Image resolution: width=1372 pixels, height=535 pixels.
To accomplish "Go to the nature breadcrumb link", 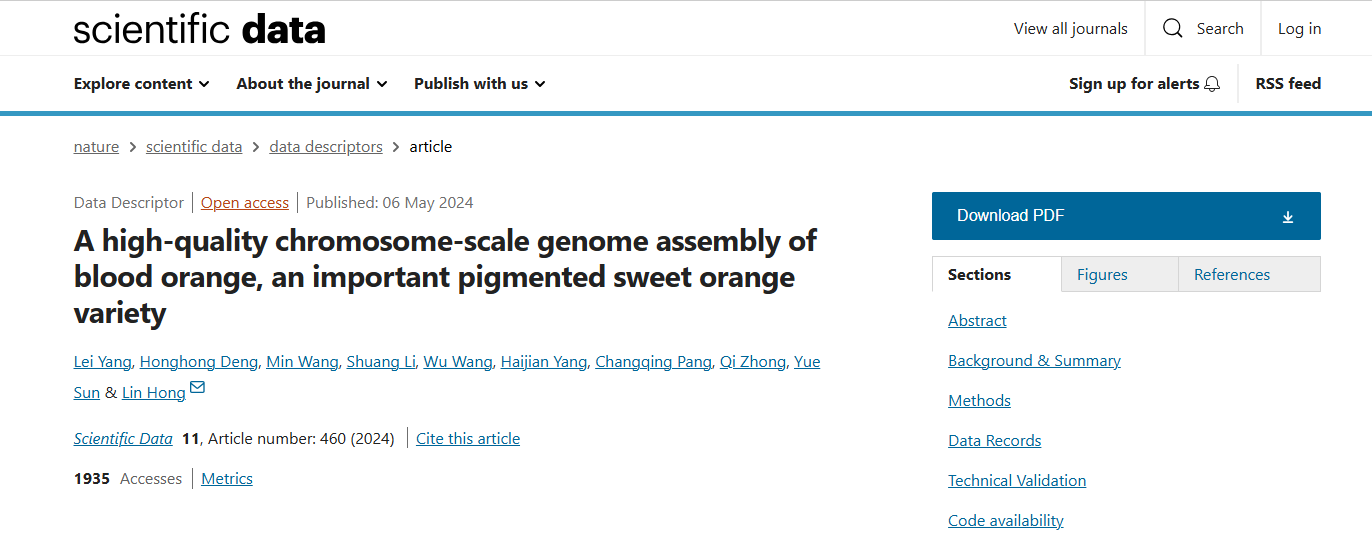I will tap(96, 147).
